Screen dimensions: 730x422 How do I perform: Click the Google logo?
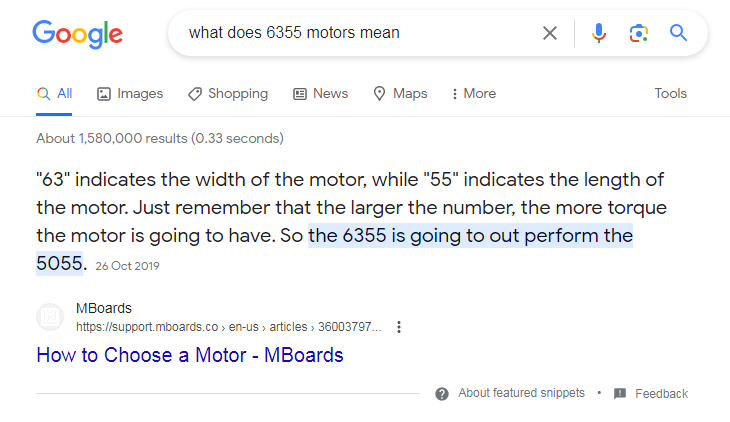coord(77,34)
